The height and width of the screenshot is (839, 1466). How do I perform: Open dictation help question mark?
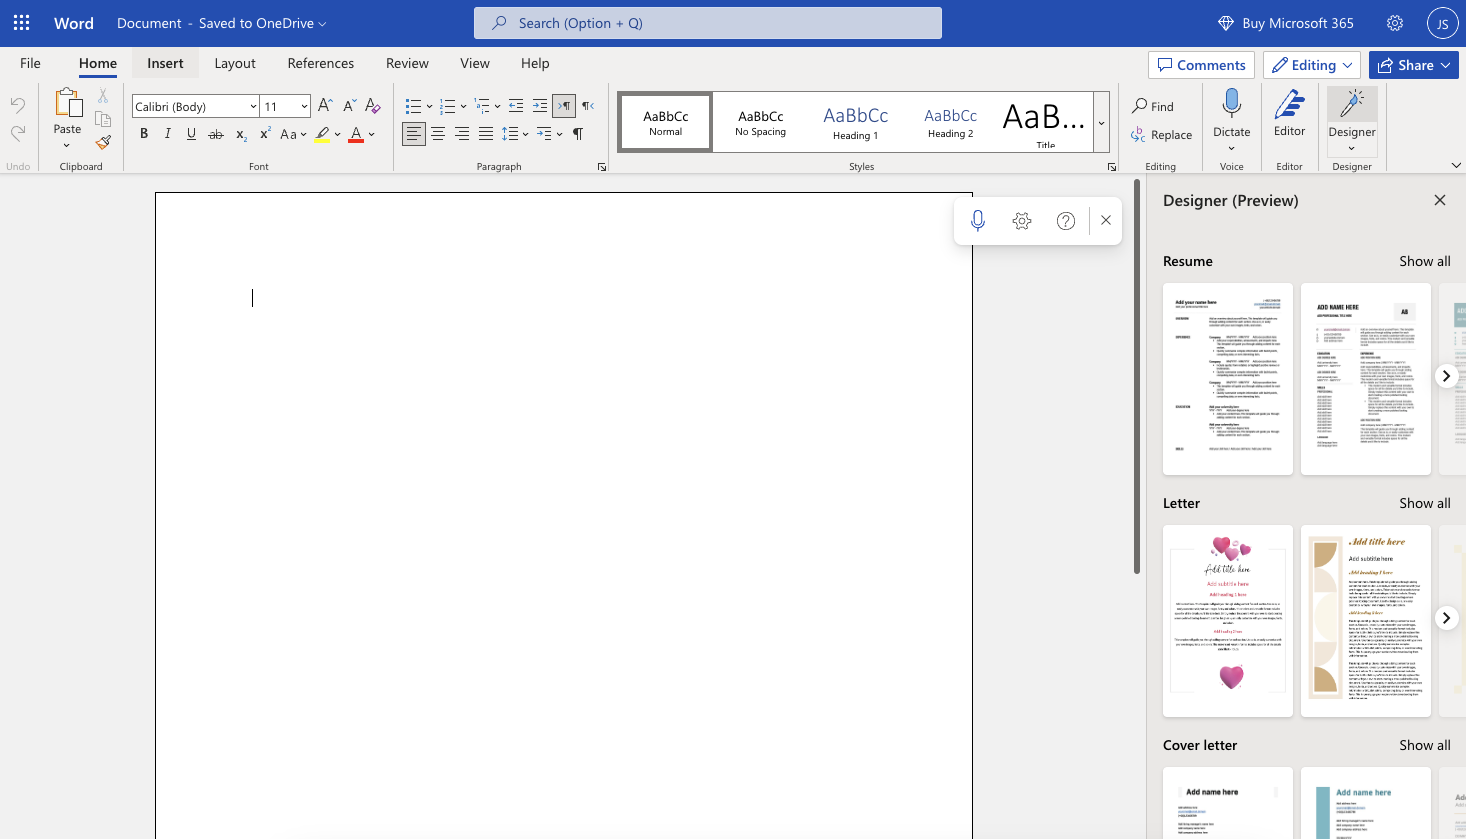1066,221
